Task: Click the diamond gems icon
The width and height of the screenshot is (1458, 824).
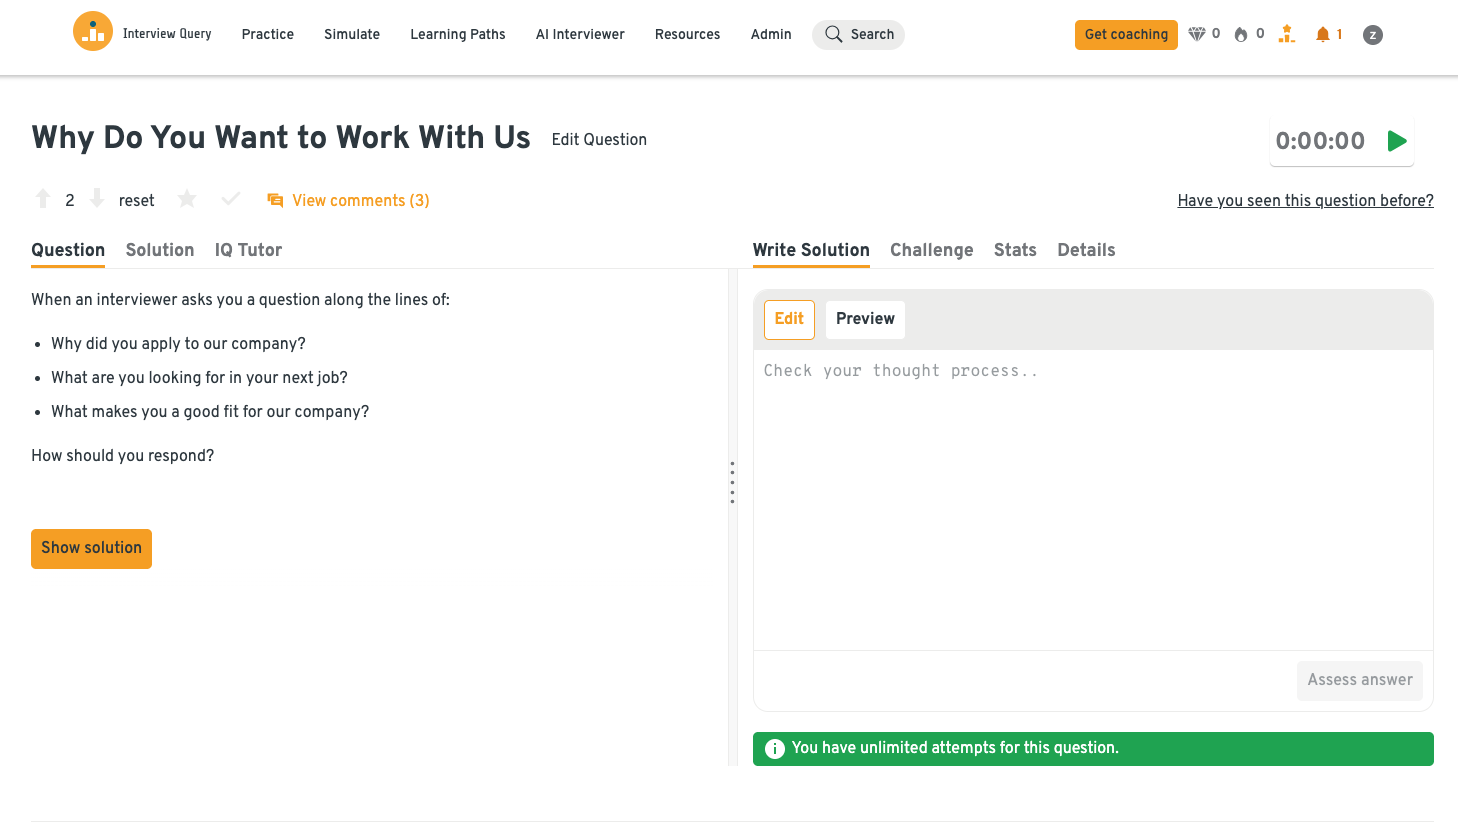Action: (x=1197, y=34)
